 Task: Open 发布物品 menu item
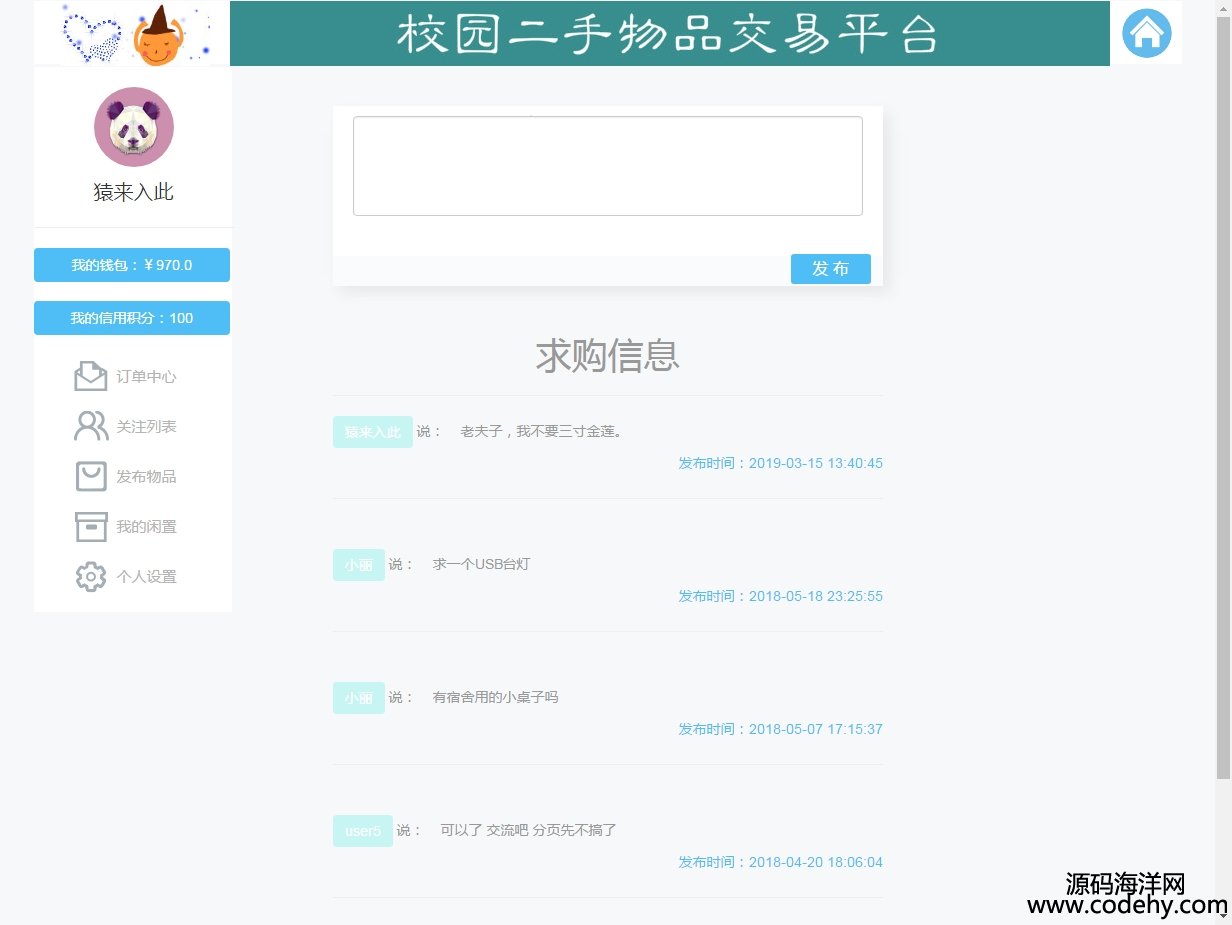146,477
